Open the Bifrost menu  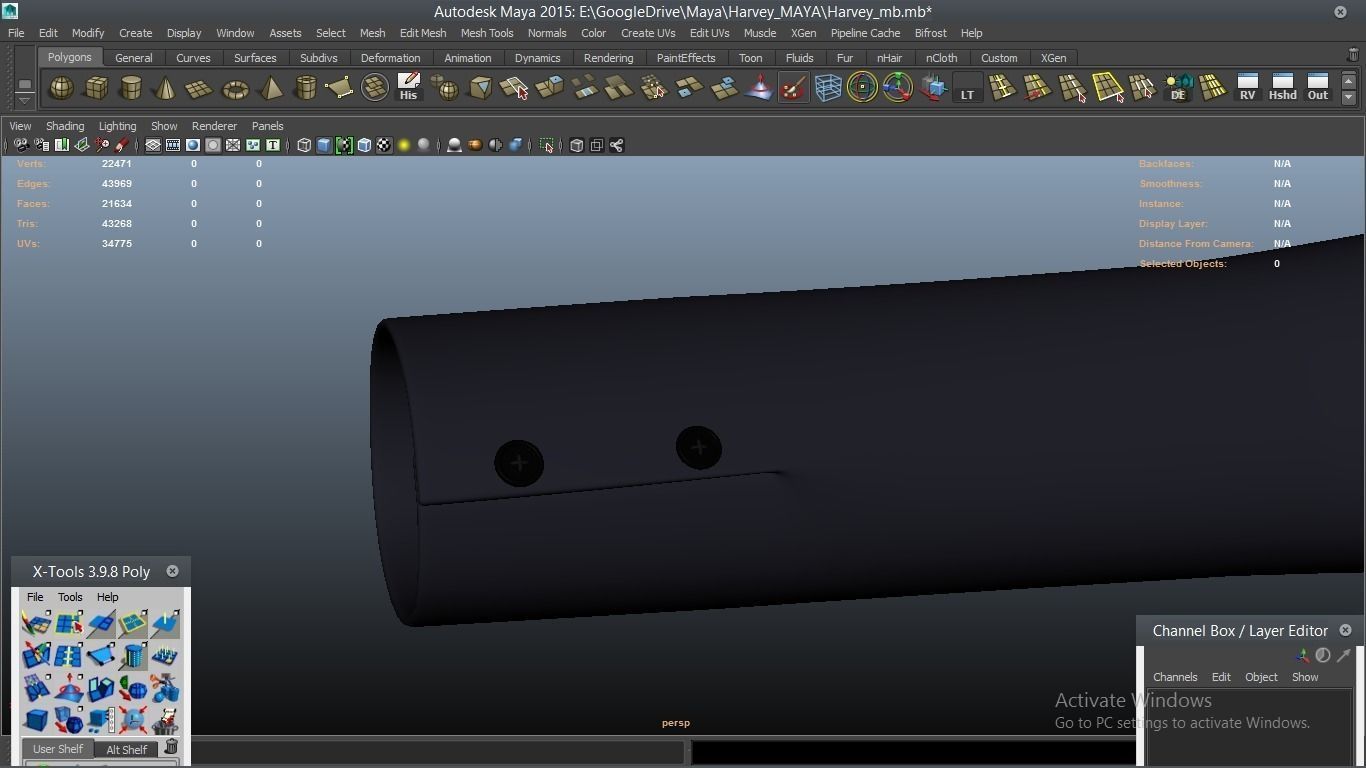point(930,33)
